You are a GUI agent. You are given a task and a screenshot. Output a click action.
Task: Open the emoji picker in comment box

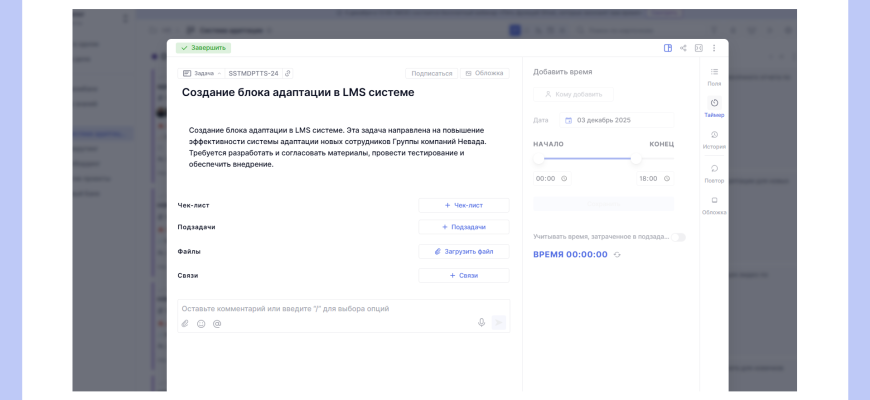tap(201, 323)
